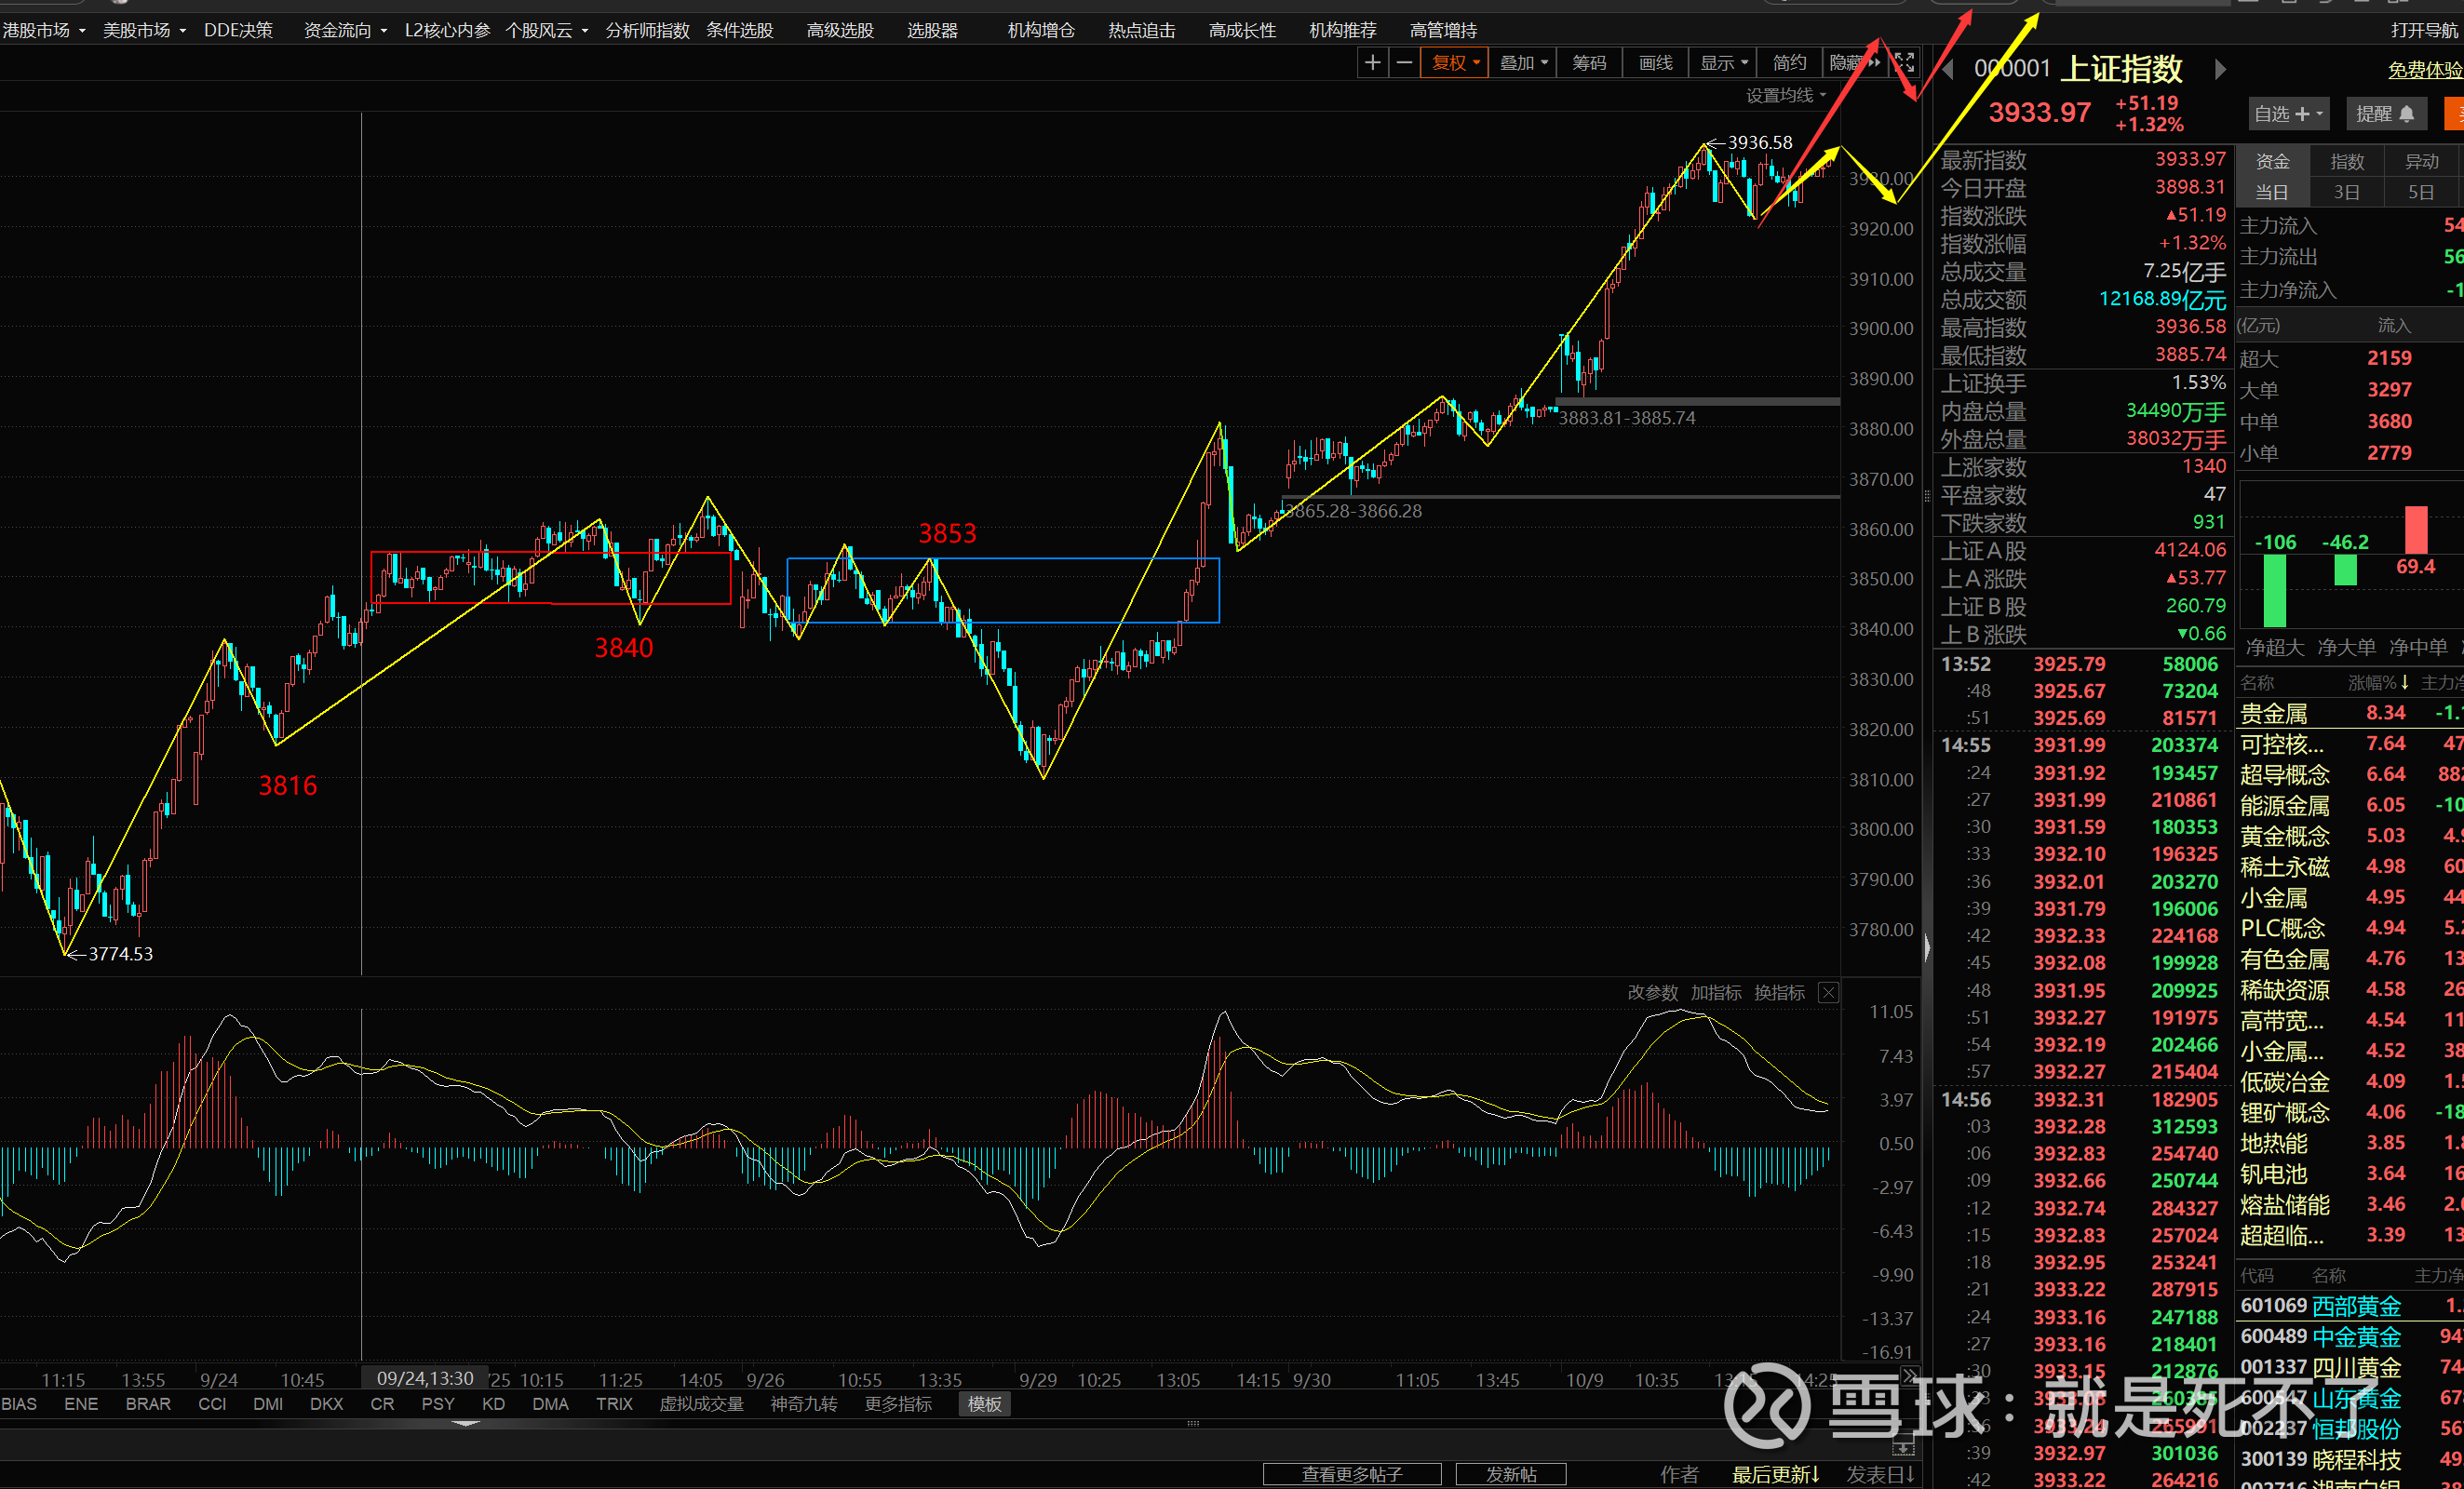Switch fund period to 3日
Viewport: 2464px width, 1489px height.
(2346, 192)
